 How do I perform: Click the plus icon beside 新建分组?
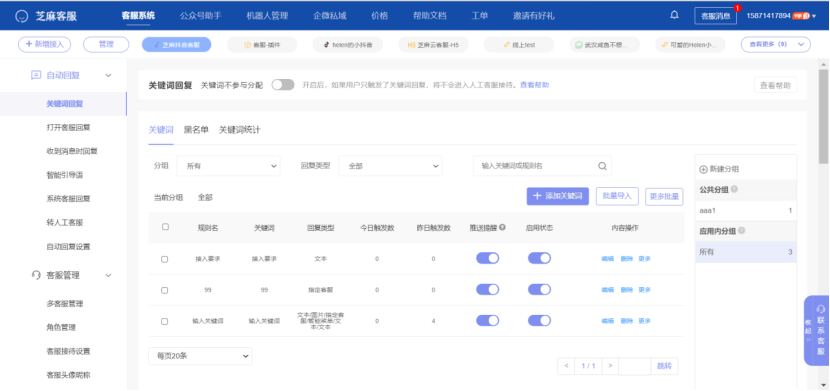703,169
